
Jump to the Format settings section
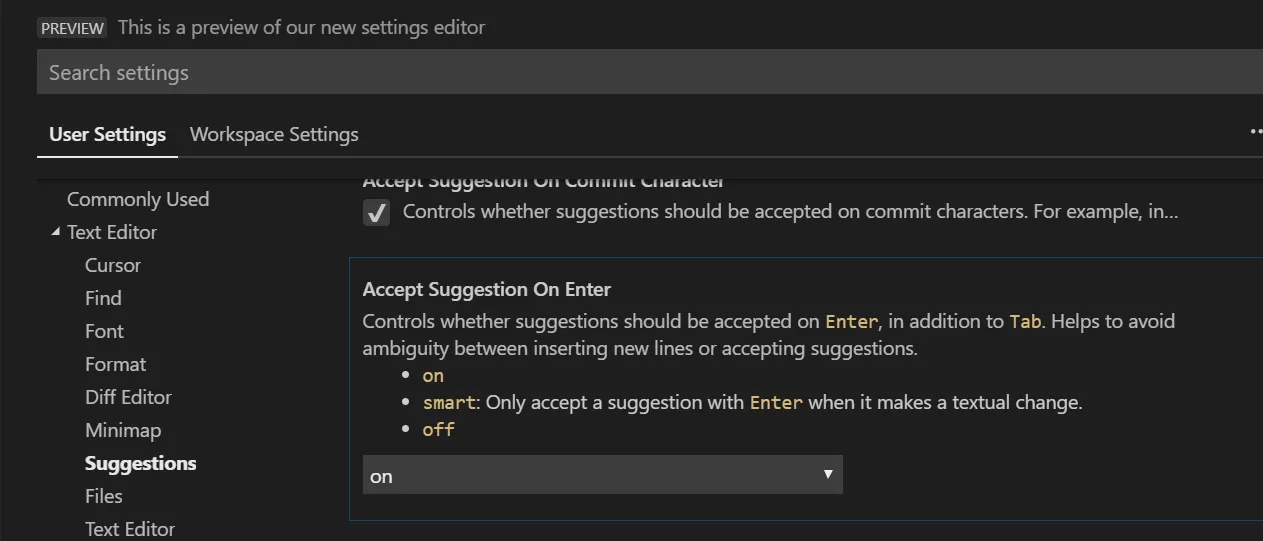[x=115, y=364]
